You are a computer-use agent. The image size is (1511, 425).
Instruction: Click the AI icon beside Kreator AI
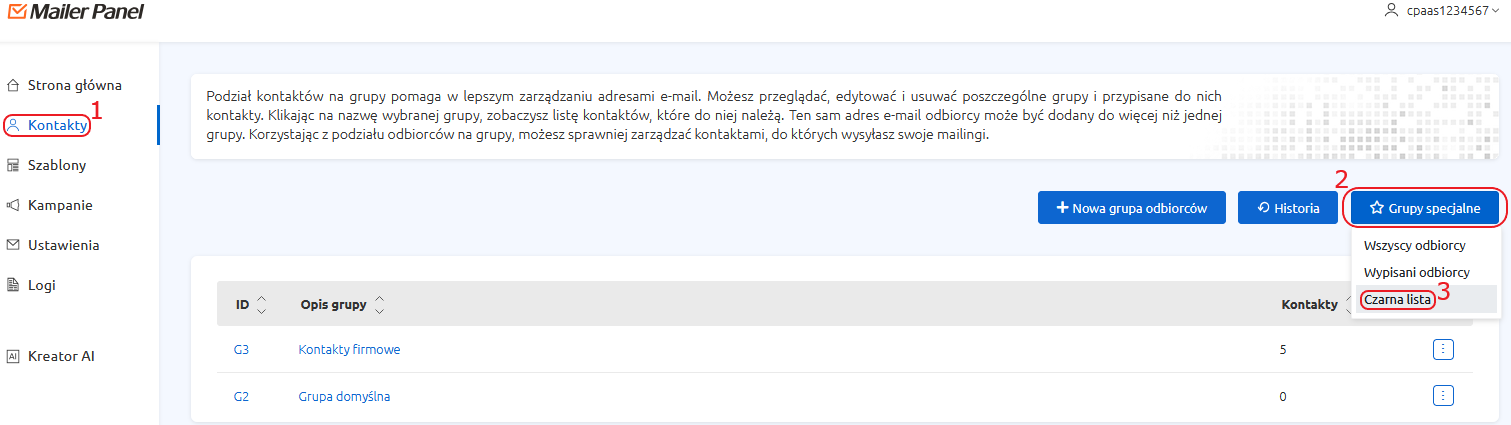point(13,356)
